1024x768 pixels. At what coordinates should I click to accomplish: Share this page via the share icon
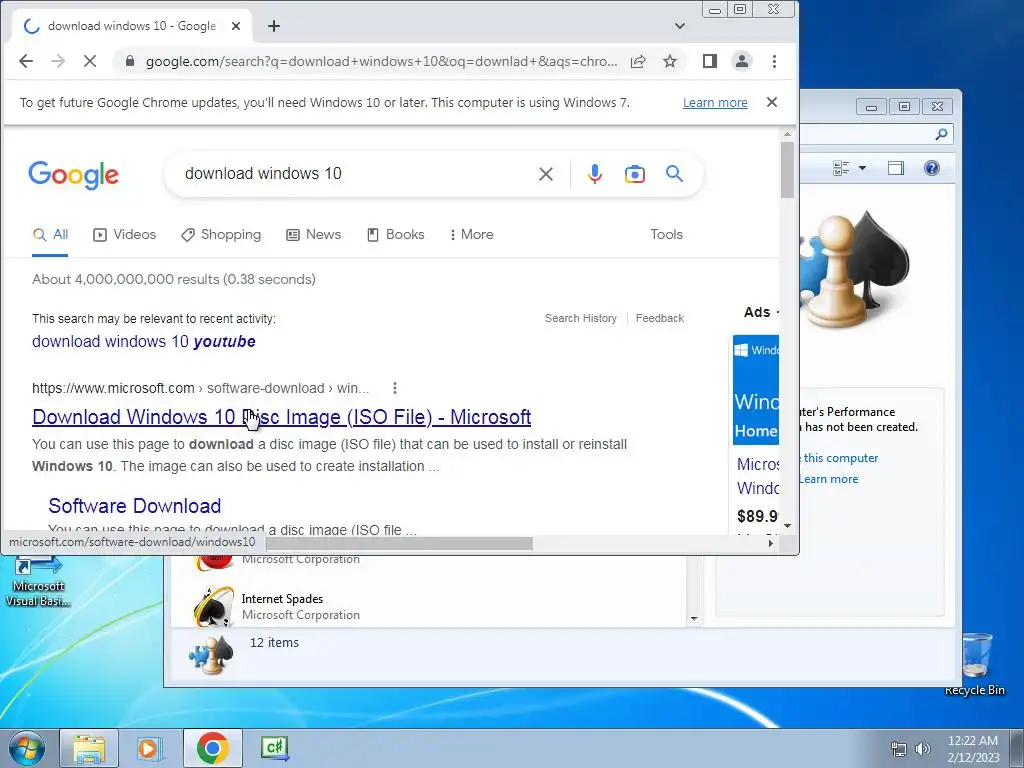tap(638, 61)
